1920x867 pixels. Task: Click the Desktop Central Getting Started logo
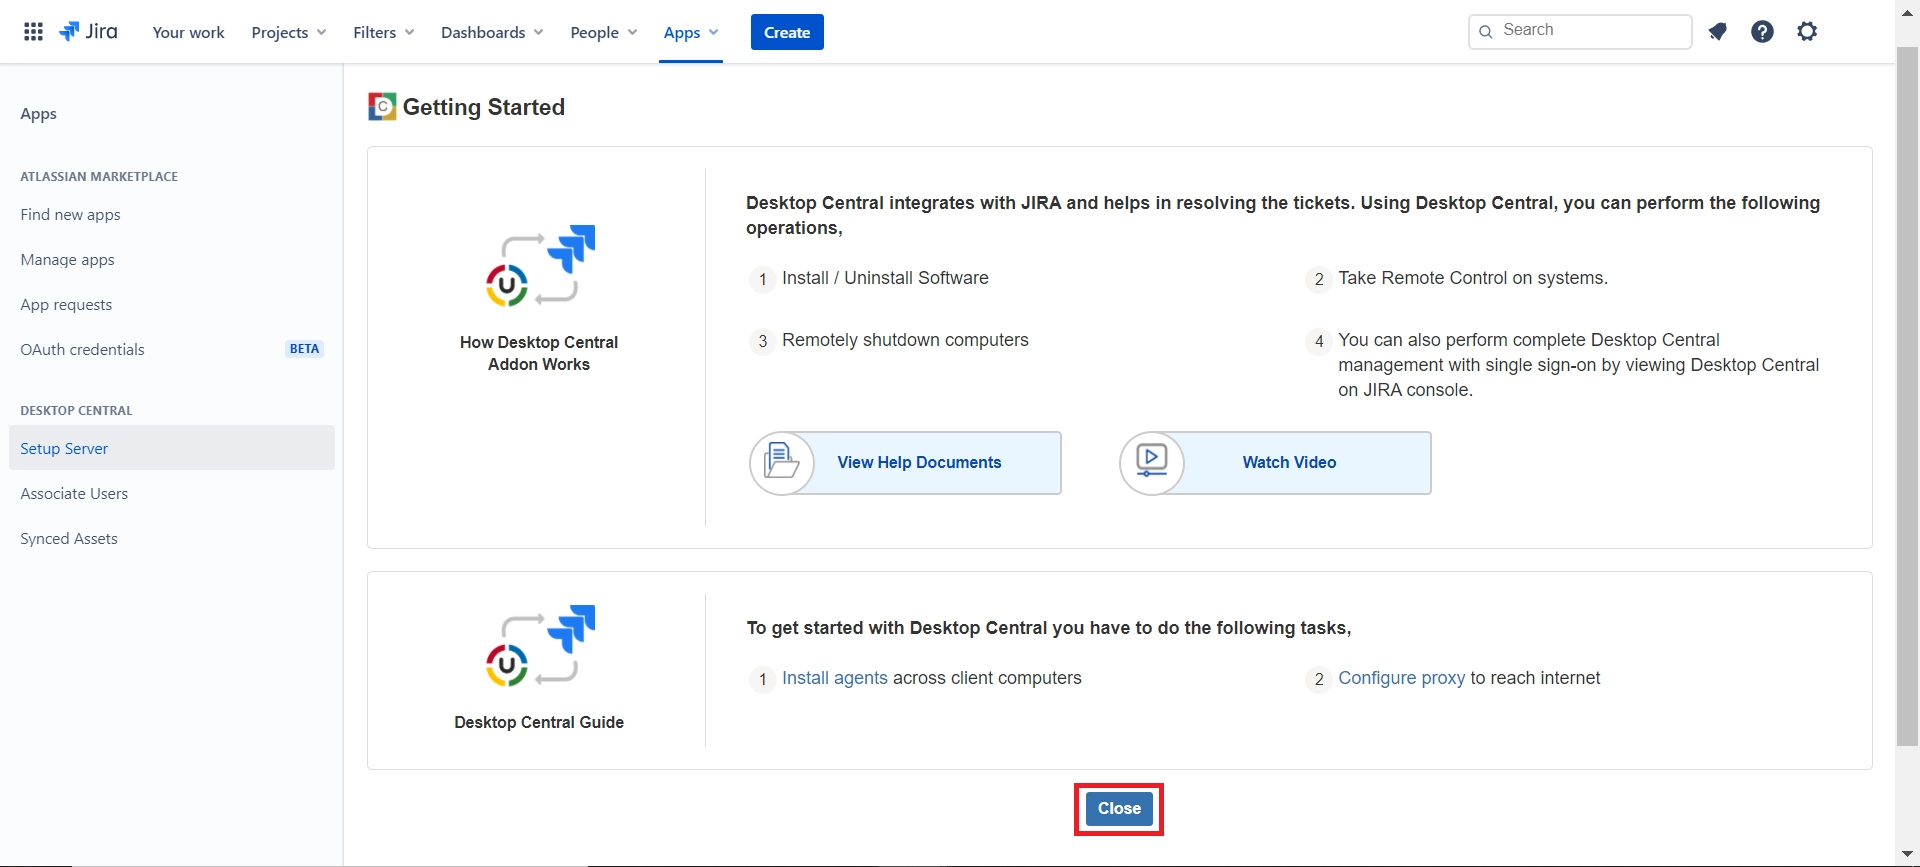coord(382,106)
